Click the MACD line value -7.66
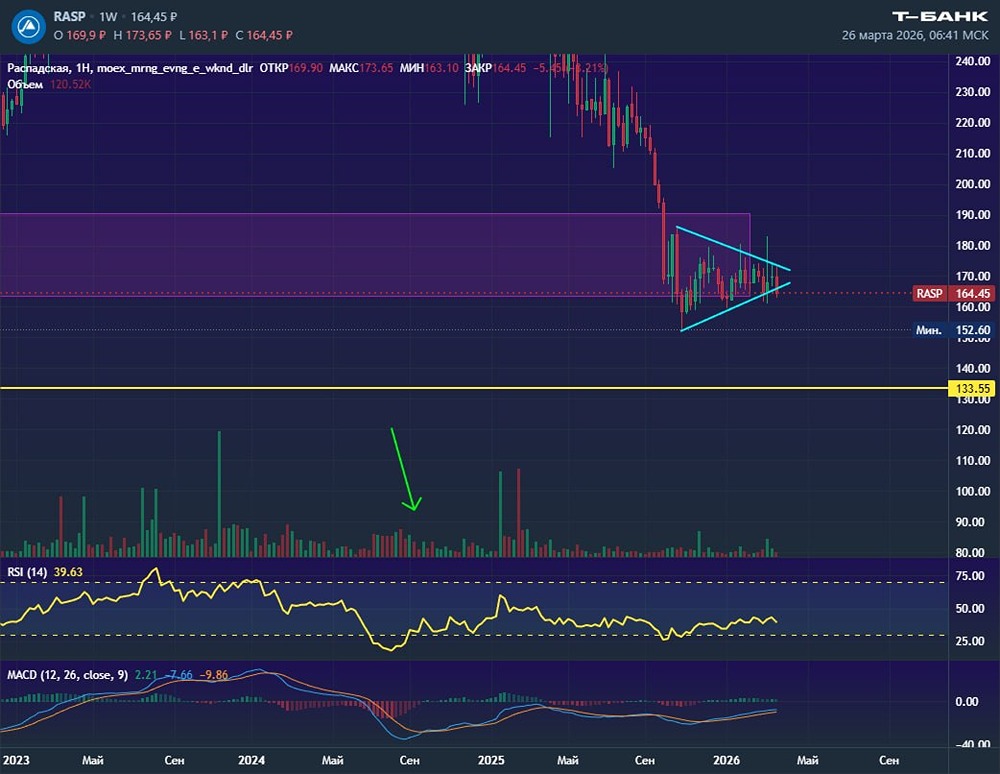 pos(179,675)
